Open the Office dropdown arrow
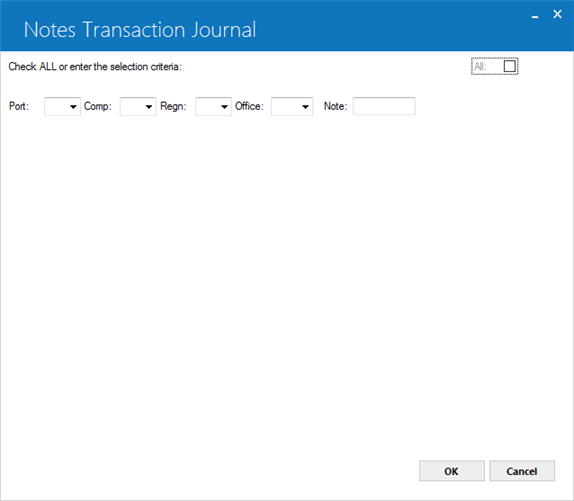The image size is (574, 501). coord(305,106)
